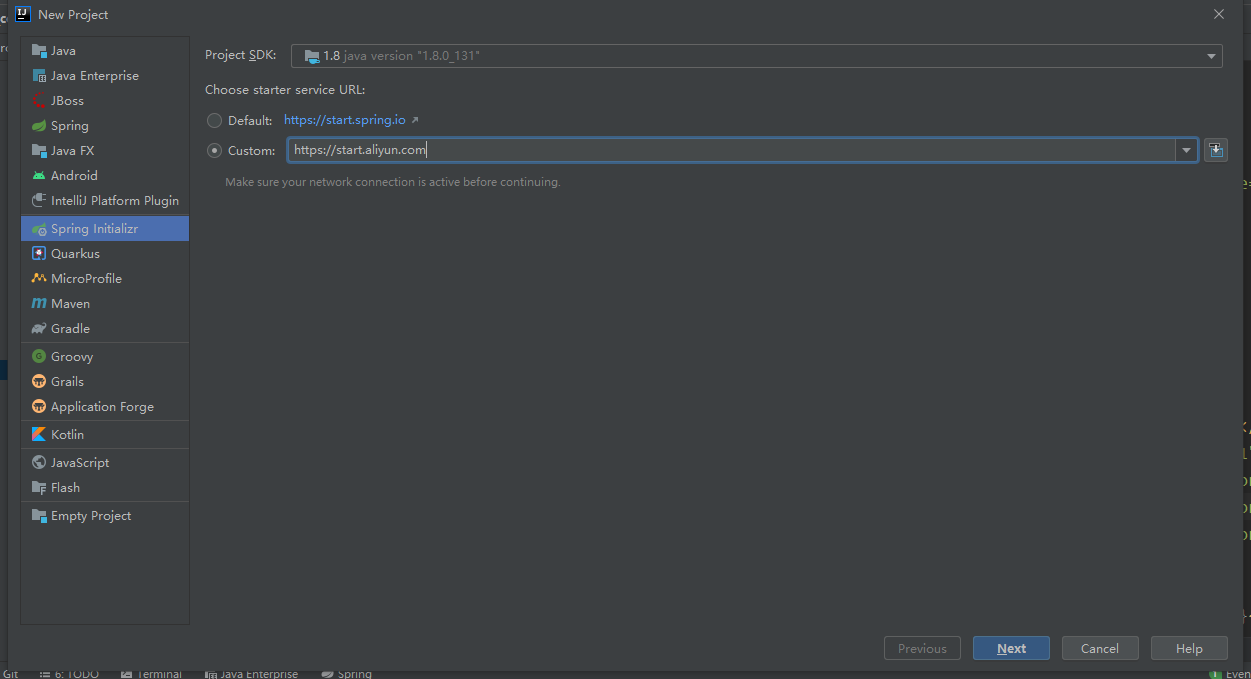1251x679 pixels.
Task: Click the Java folder icon
Action: [x=39, y=50]
